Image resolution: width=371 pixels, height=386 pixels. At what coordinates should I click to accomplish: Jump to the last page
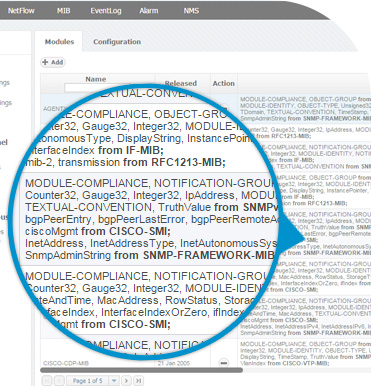(x=138, y=380)
